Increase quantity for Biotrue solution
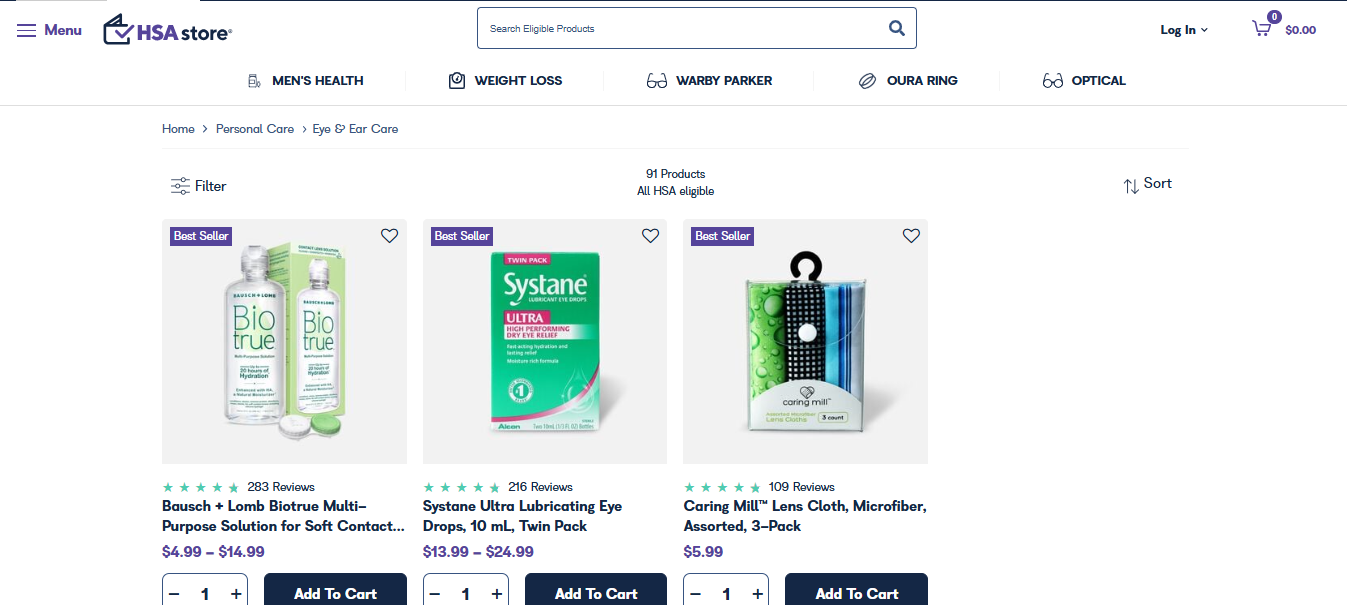Screen dimensions: 1347x605 (236, 594)
